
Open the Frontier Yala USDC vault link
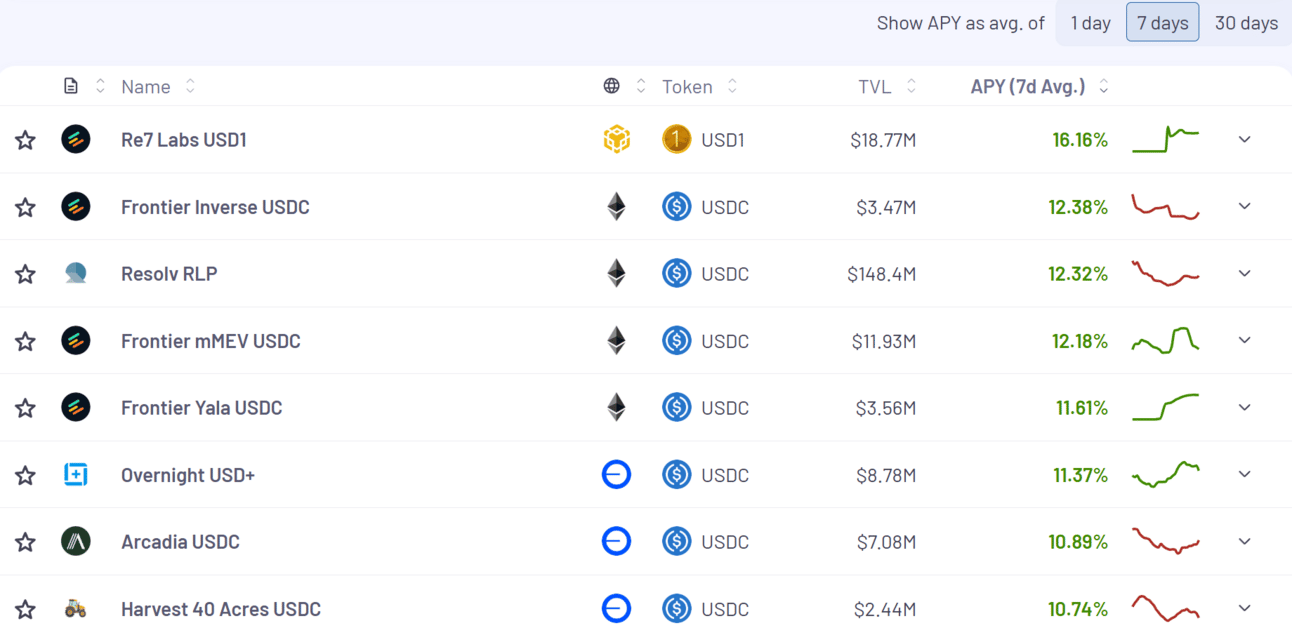click(201, 408)
